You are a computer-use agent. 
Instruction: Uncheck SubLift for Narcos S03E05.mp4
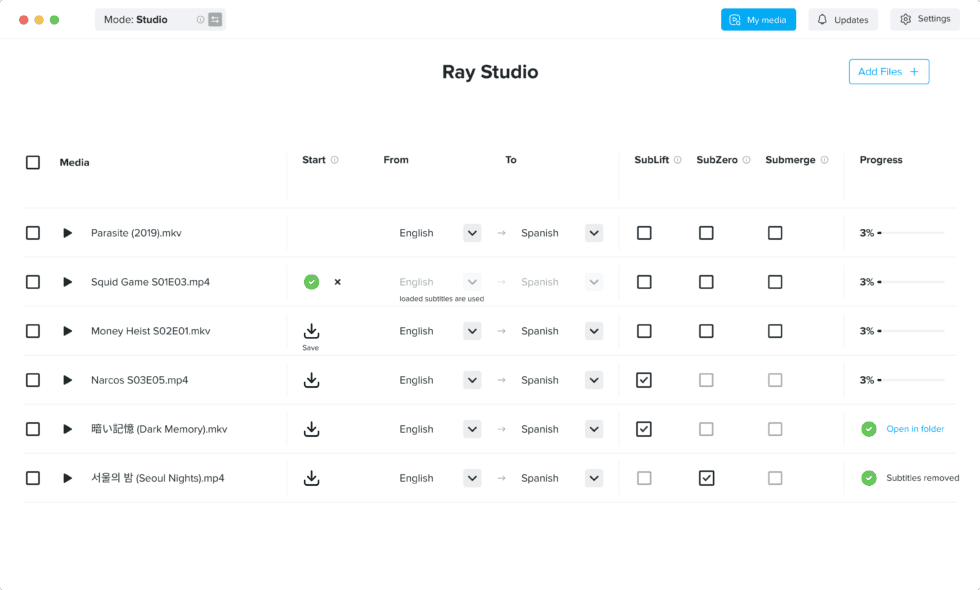(x=644, y=380)
